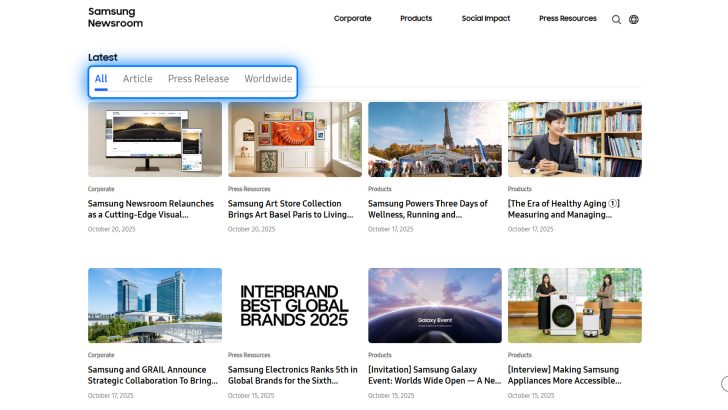Click Corporate category above Newsroom Relaunches article
728x410 pixels.
pyautogui.click(x=101, y=189)
